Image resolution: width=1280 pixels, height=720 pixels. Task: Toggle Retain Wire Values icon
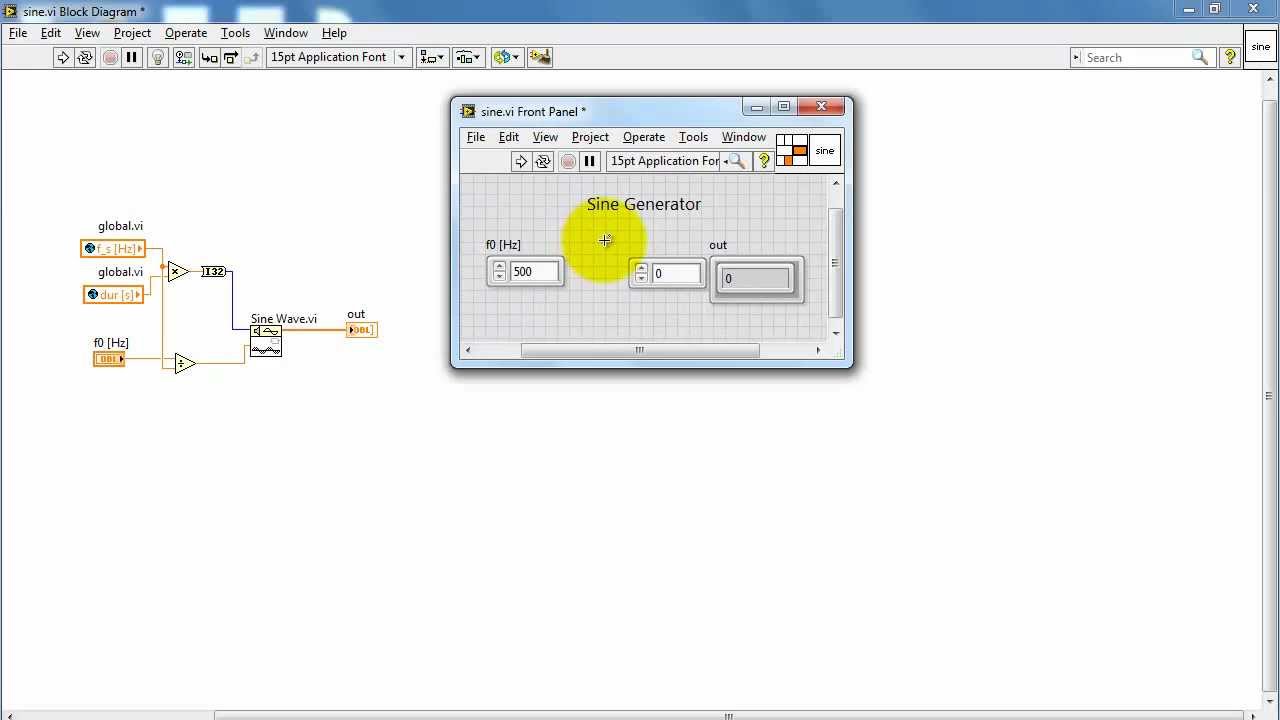point(184,57)
